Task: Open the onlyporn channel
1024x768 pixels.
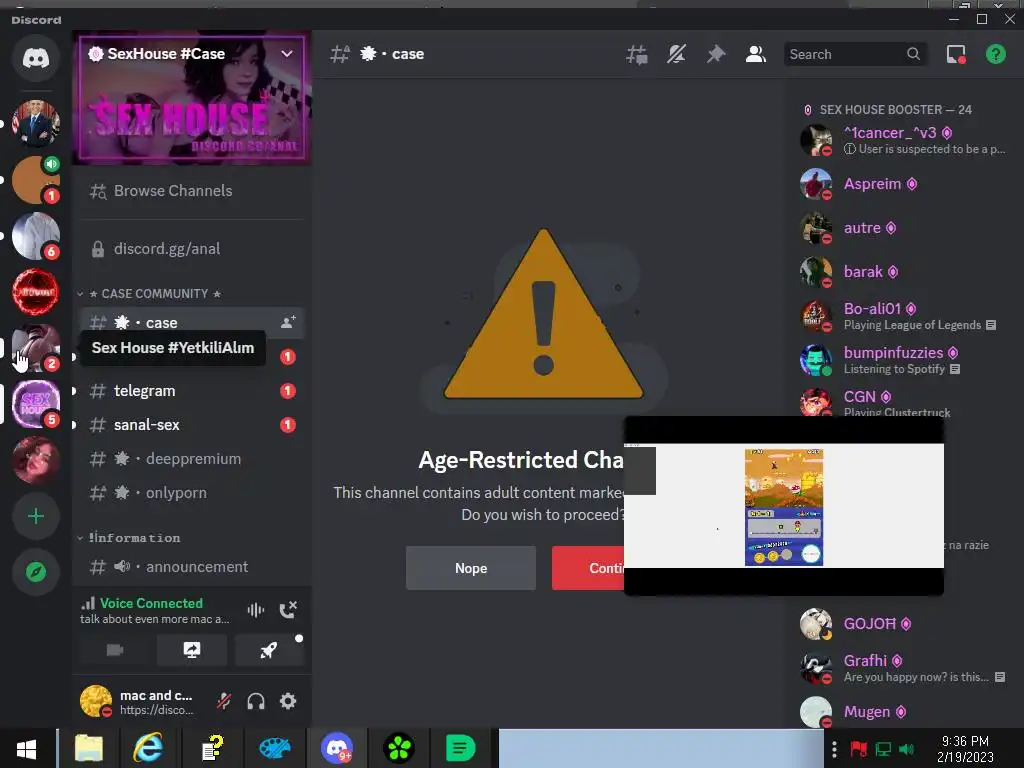Action: tap(191, 492)
